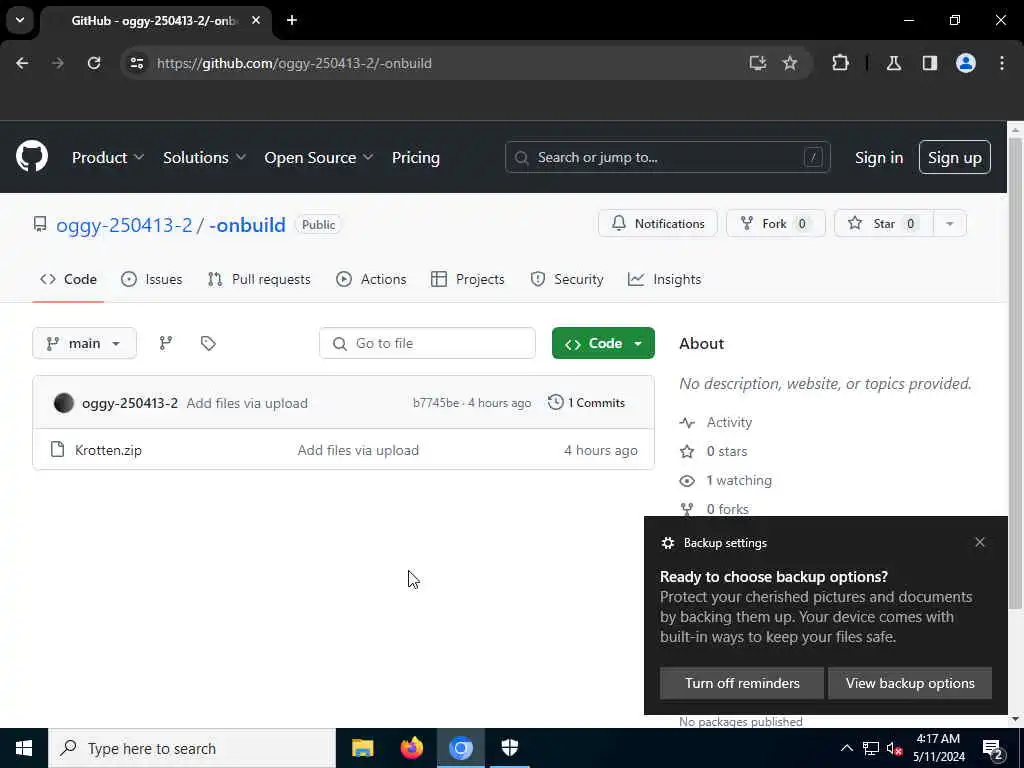Click Sign in
The width and height of the screenshot is (1024, 768).
point(879,157)
